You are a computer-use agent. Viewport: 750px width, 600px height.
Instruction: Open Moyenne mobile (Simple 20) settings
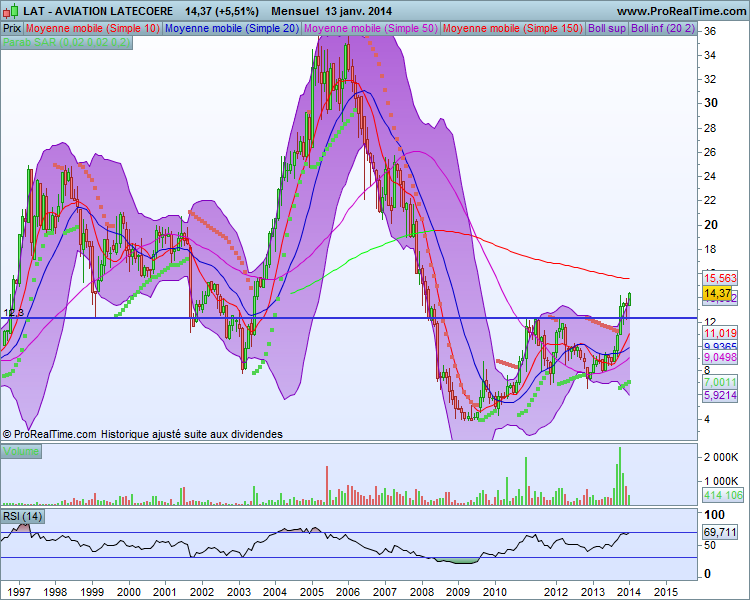(x=232, y=28)
